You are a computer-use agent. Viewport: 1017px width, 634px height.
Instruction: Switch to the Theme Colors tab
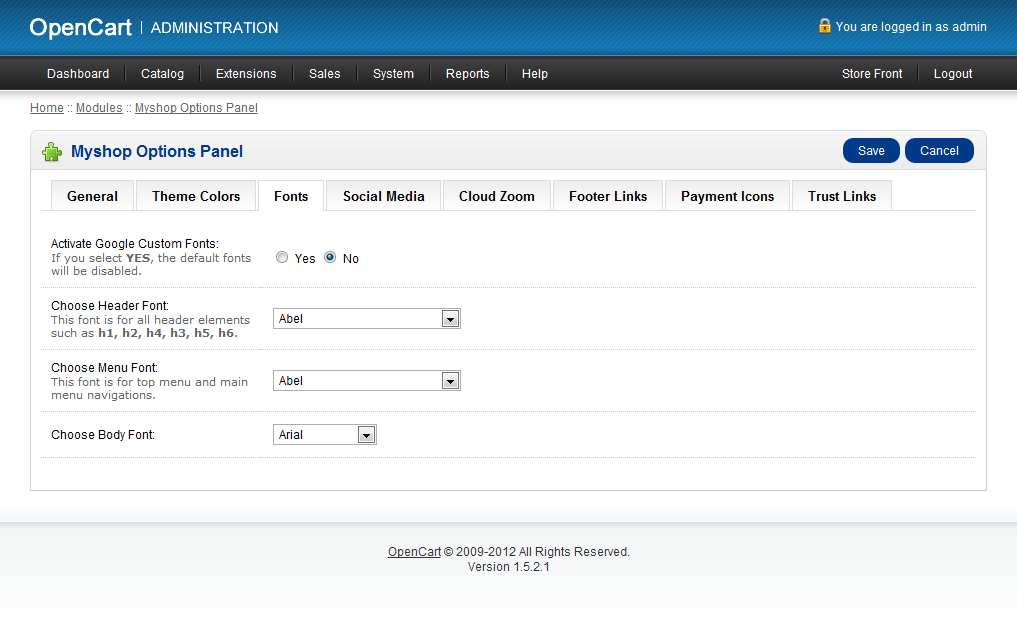pyautogui.click(x=196, y=196)
